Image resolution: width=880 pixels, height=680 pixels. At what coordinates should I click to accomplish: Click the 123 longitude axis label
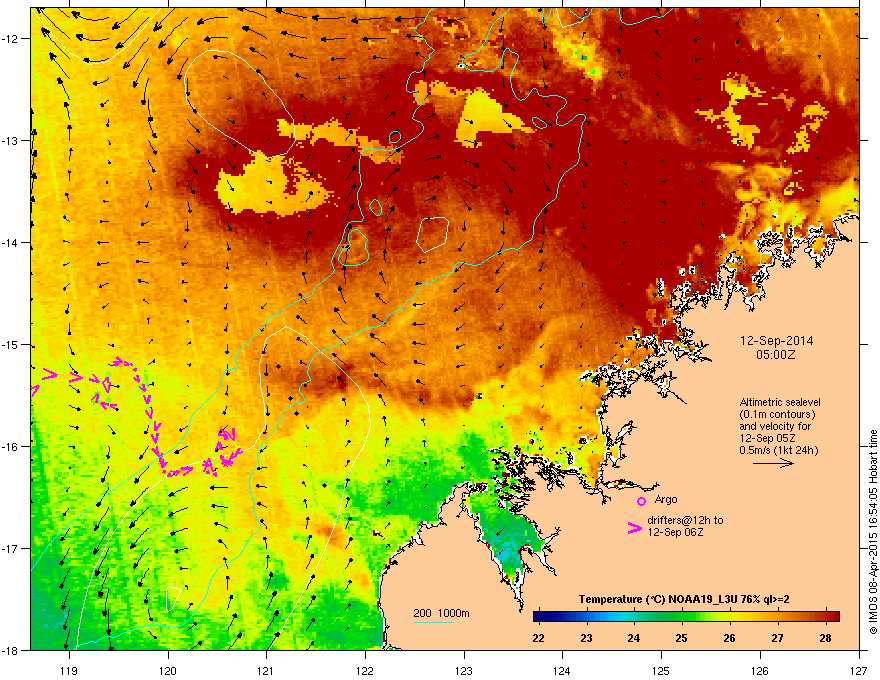(464, 670)
